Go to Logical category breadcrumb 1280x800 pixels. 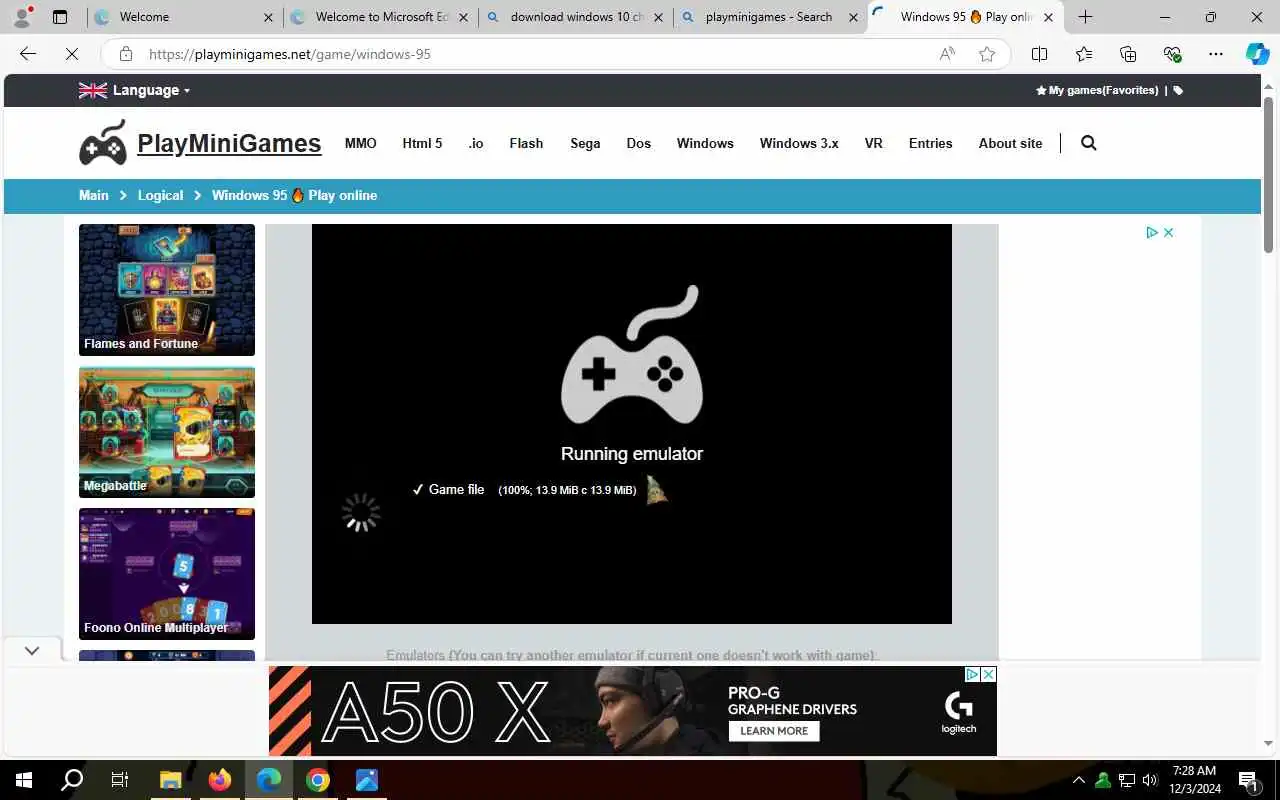click(160, 195)
